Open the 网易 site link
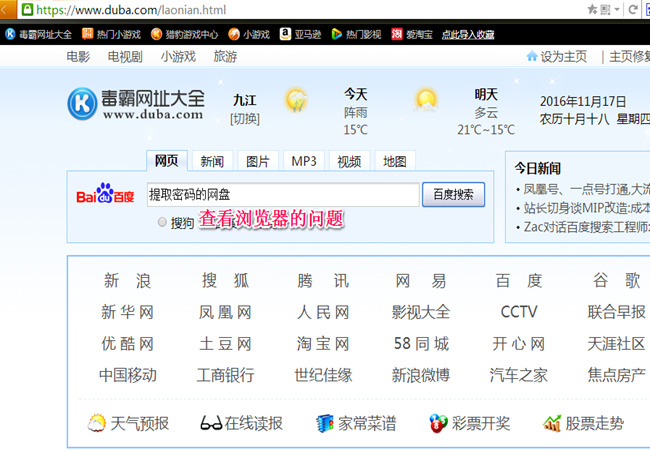The height and width of the screenshot is (450, 650). (x=421, y=281)
